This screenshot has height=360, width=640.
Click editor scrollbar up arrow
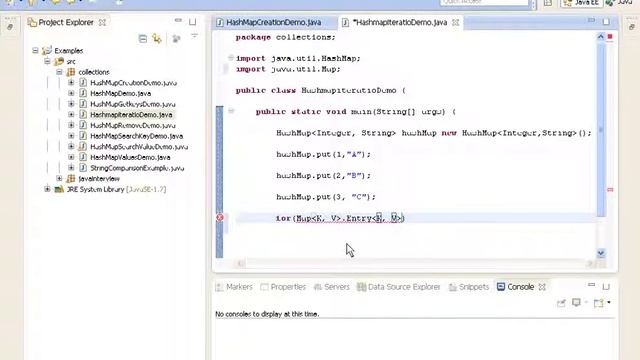(600, 37)
